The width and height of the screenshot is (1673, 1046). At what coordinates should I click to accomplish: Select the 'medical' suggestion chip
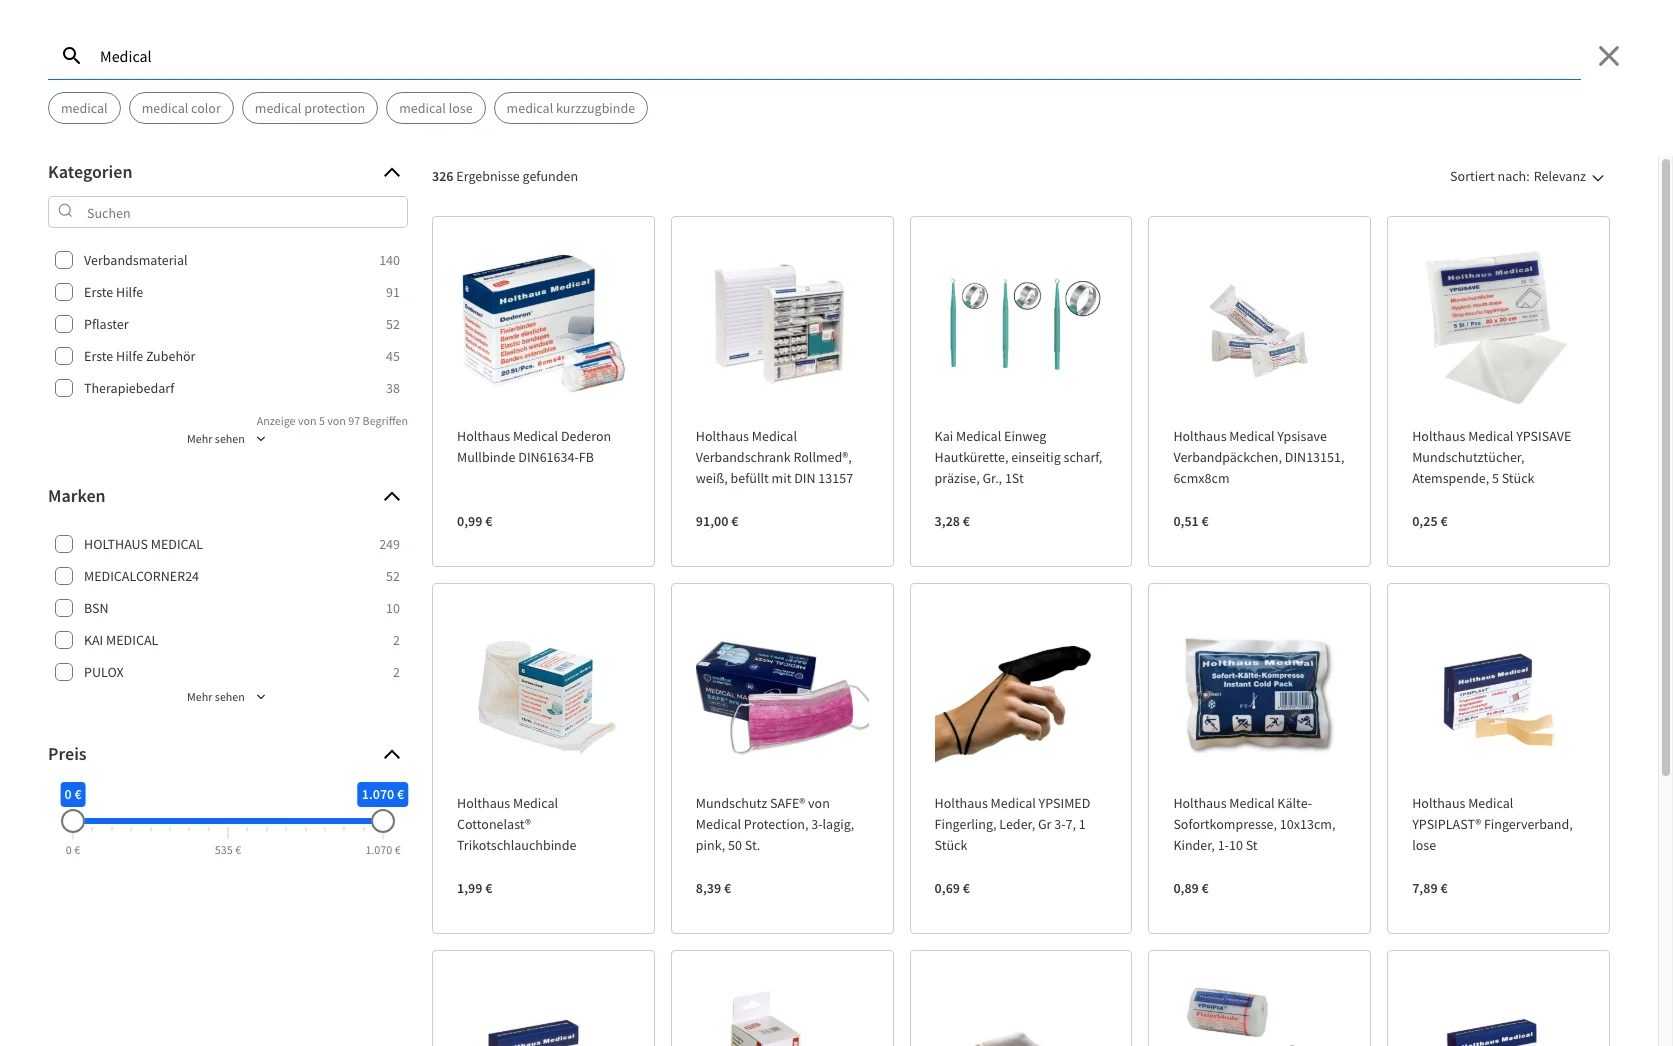[84, 108]
